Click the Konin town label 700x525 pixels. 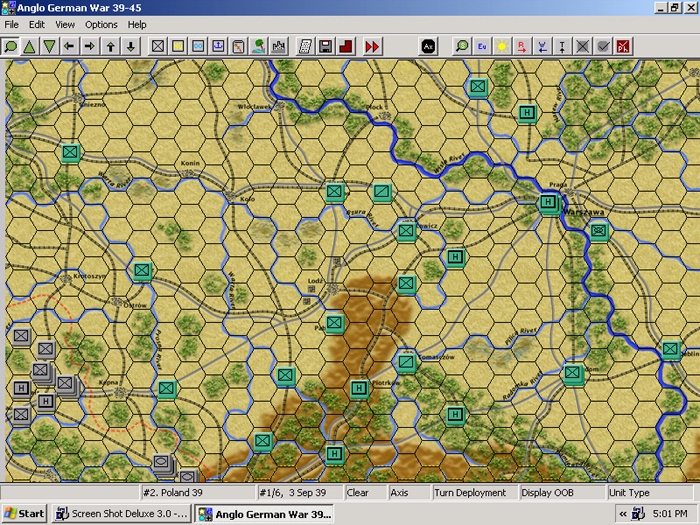pos(190,163)
